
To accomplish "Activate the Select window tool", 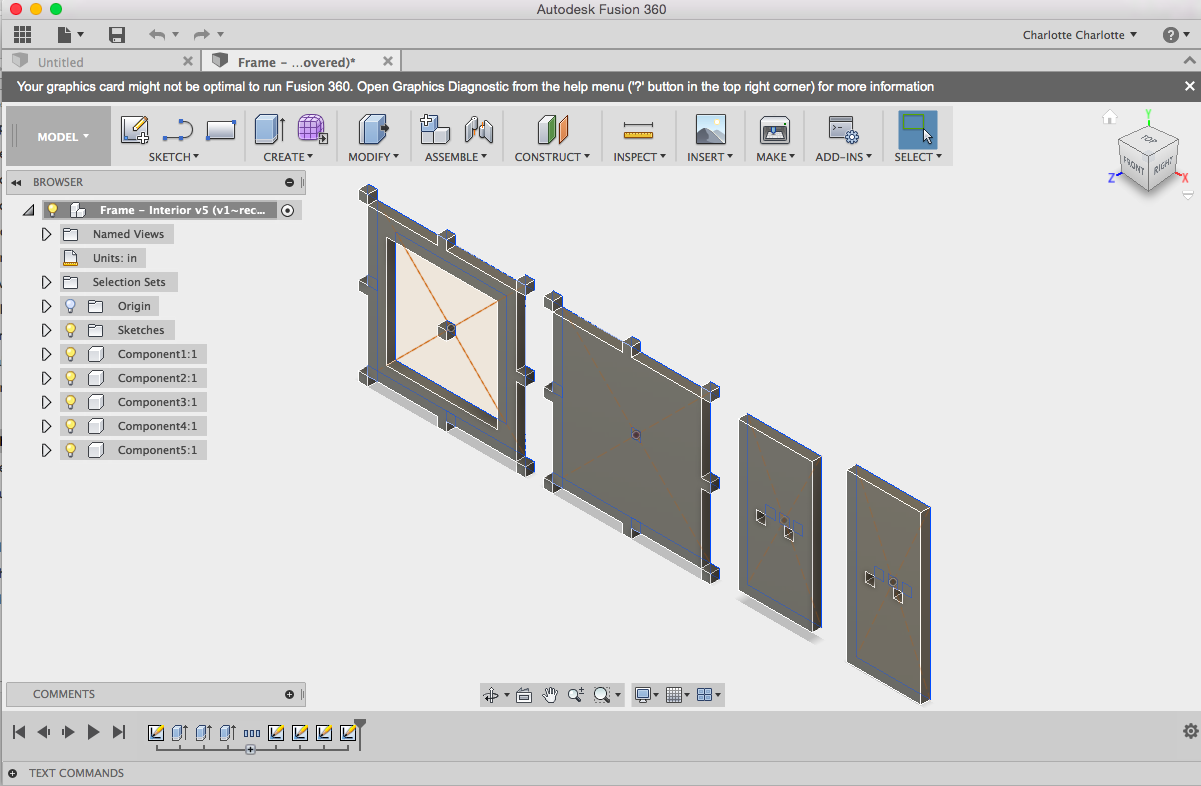I will pos(917,129).
